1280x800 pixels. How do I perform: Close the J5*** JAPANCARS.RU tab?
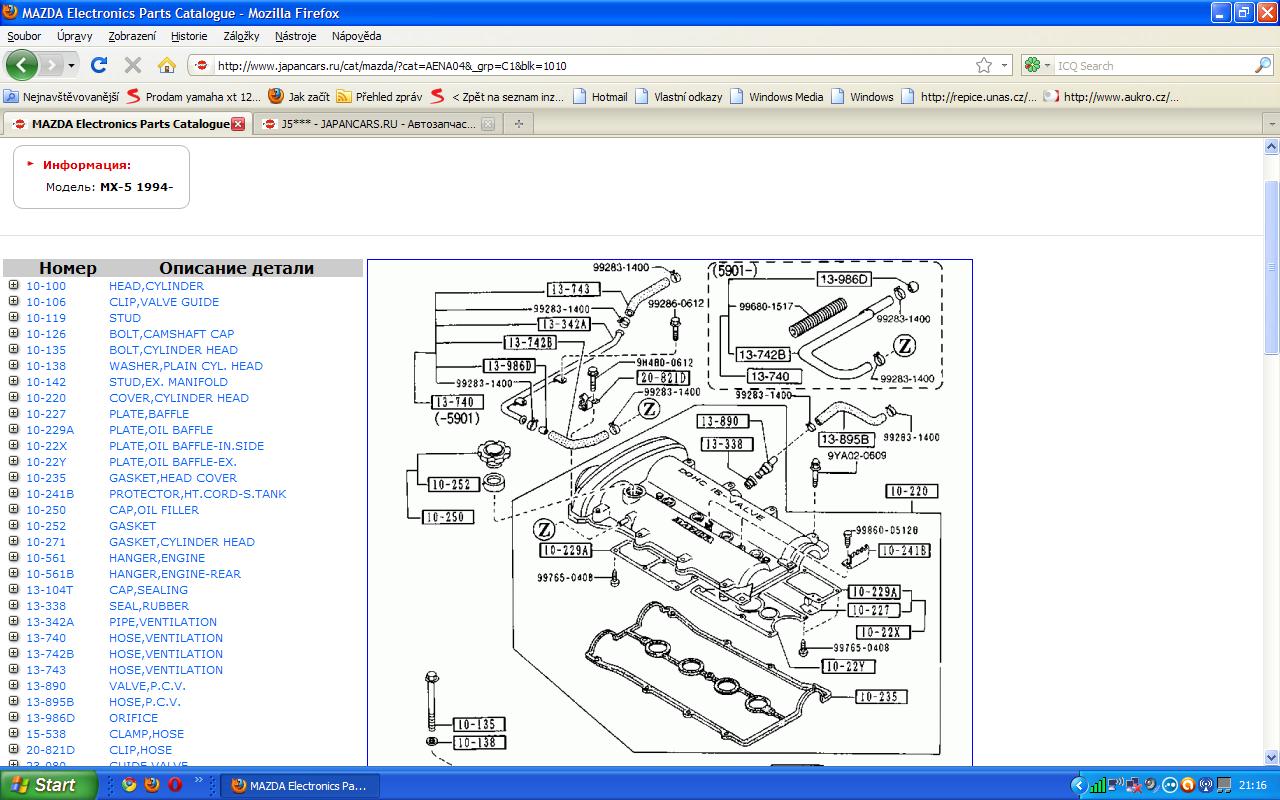488,124
